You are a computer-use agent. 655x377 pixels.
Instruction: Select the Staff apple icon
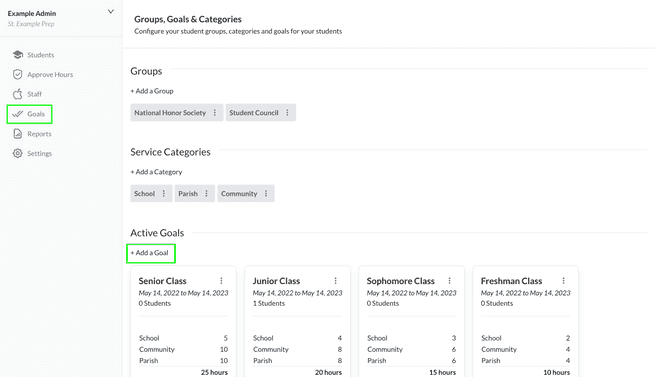pyautogui.click(x=18, y=94)
